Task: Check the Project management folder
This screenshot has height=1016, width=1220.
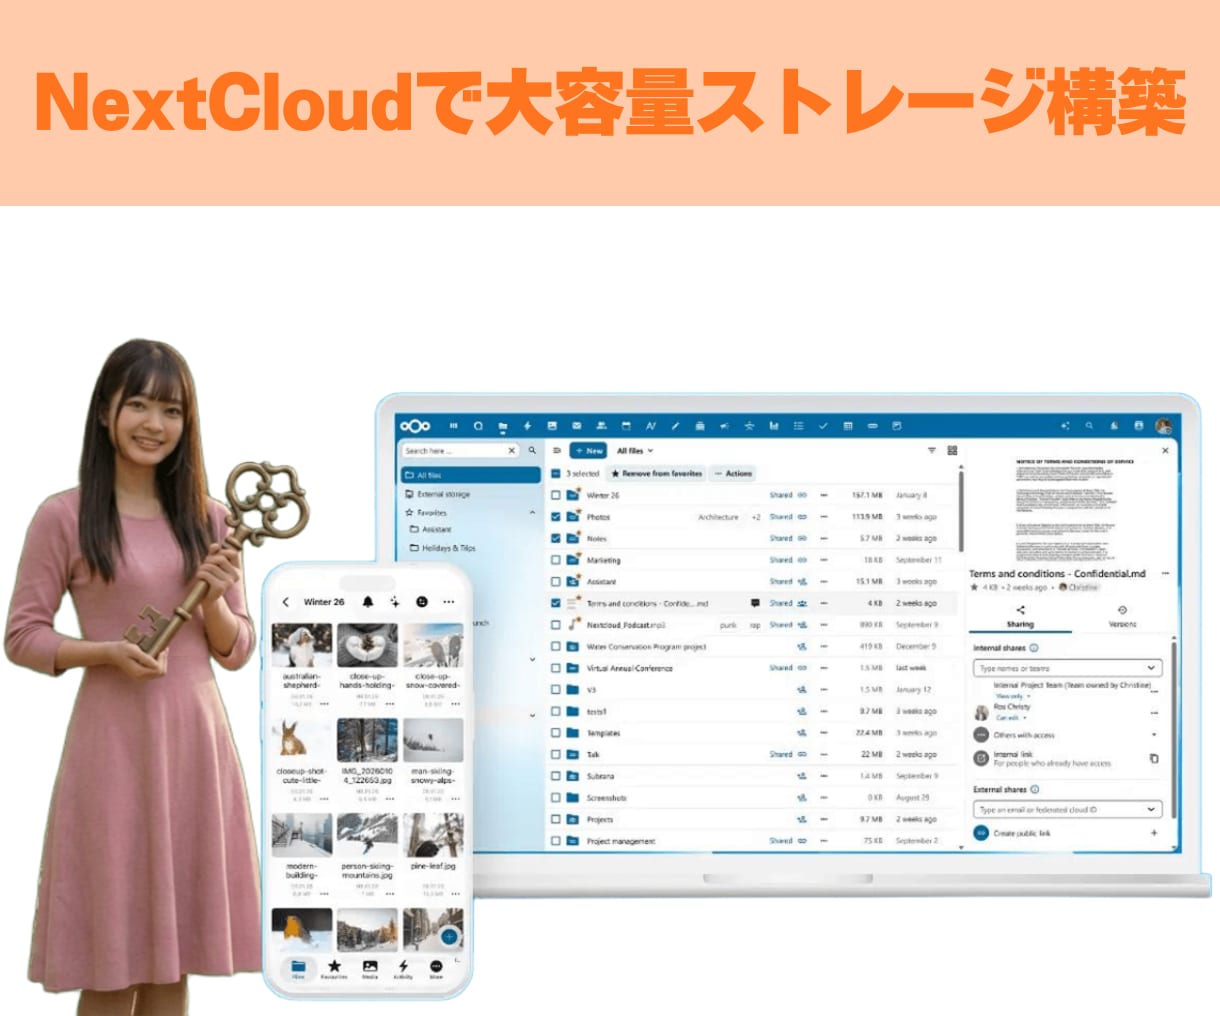Action: [556, 841]
